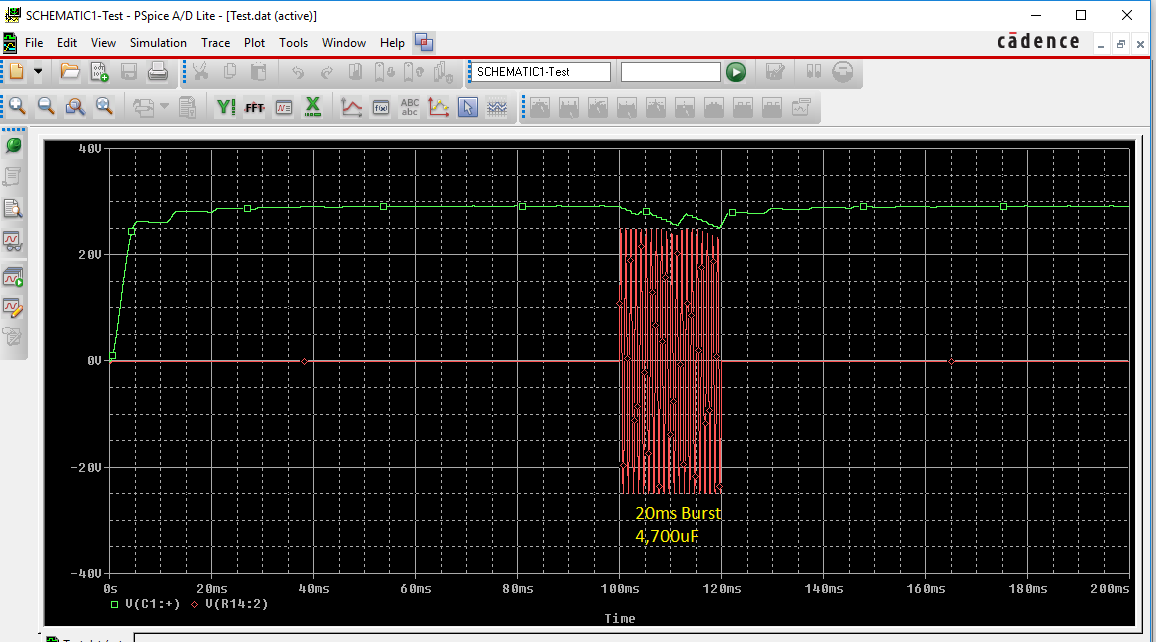Click the Add Trace icon

[x=352, y=107]
